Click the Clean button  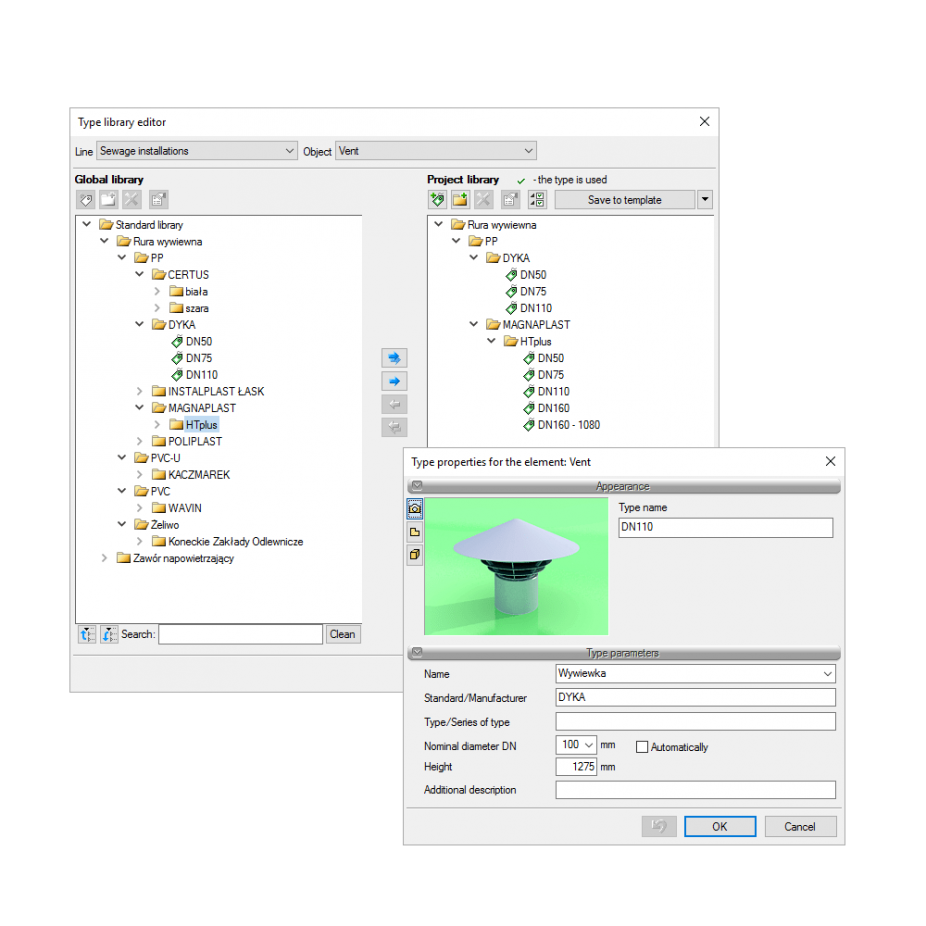343,634
